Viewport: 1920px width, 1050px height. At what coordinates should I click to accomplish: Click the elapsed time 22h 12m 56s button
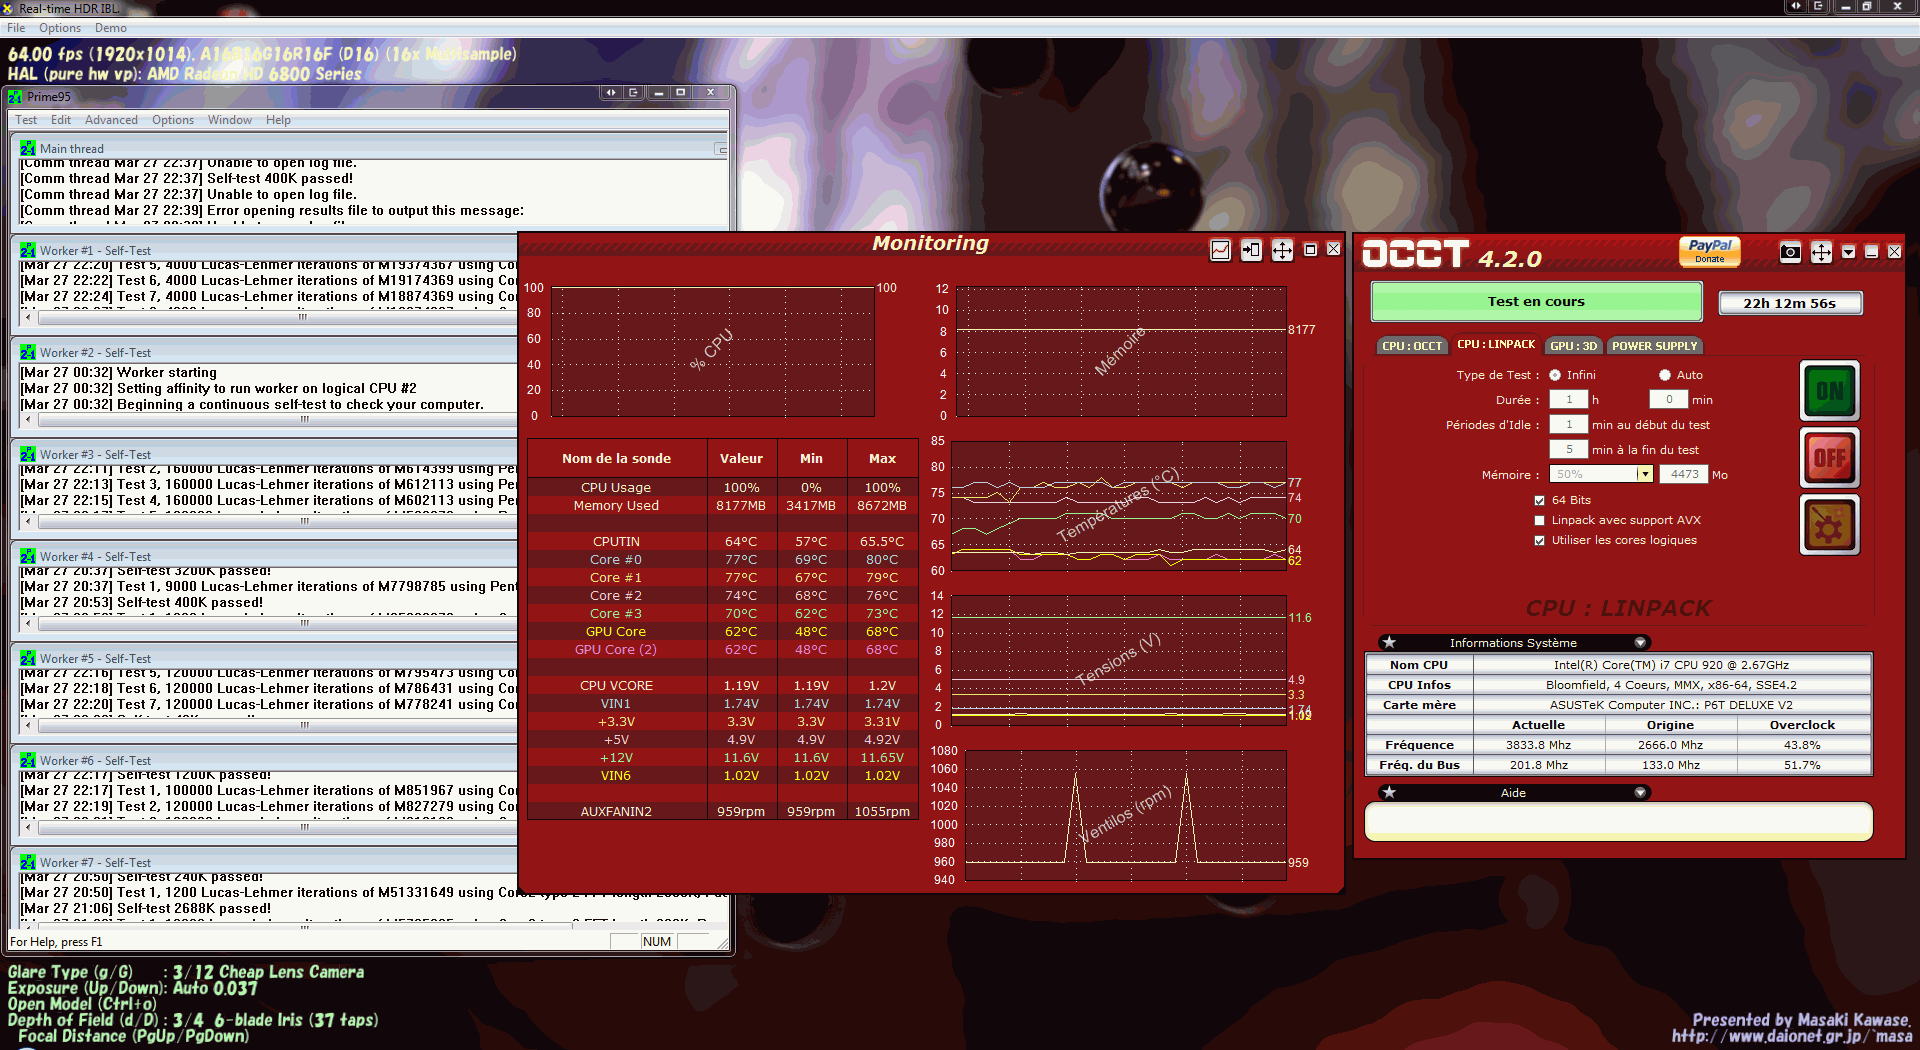click(1790, 303)
